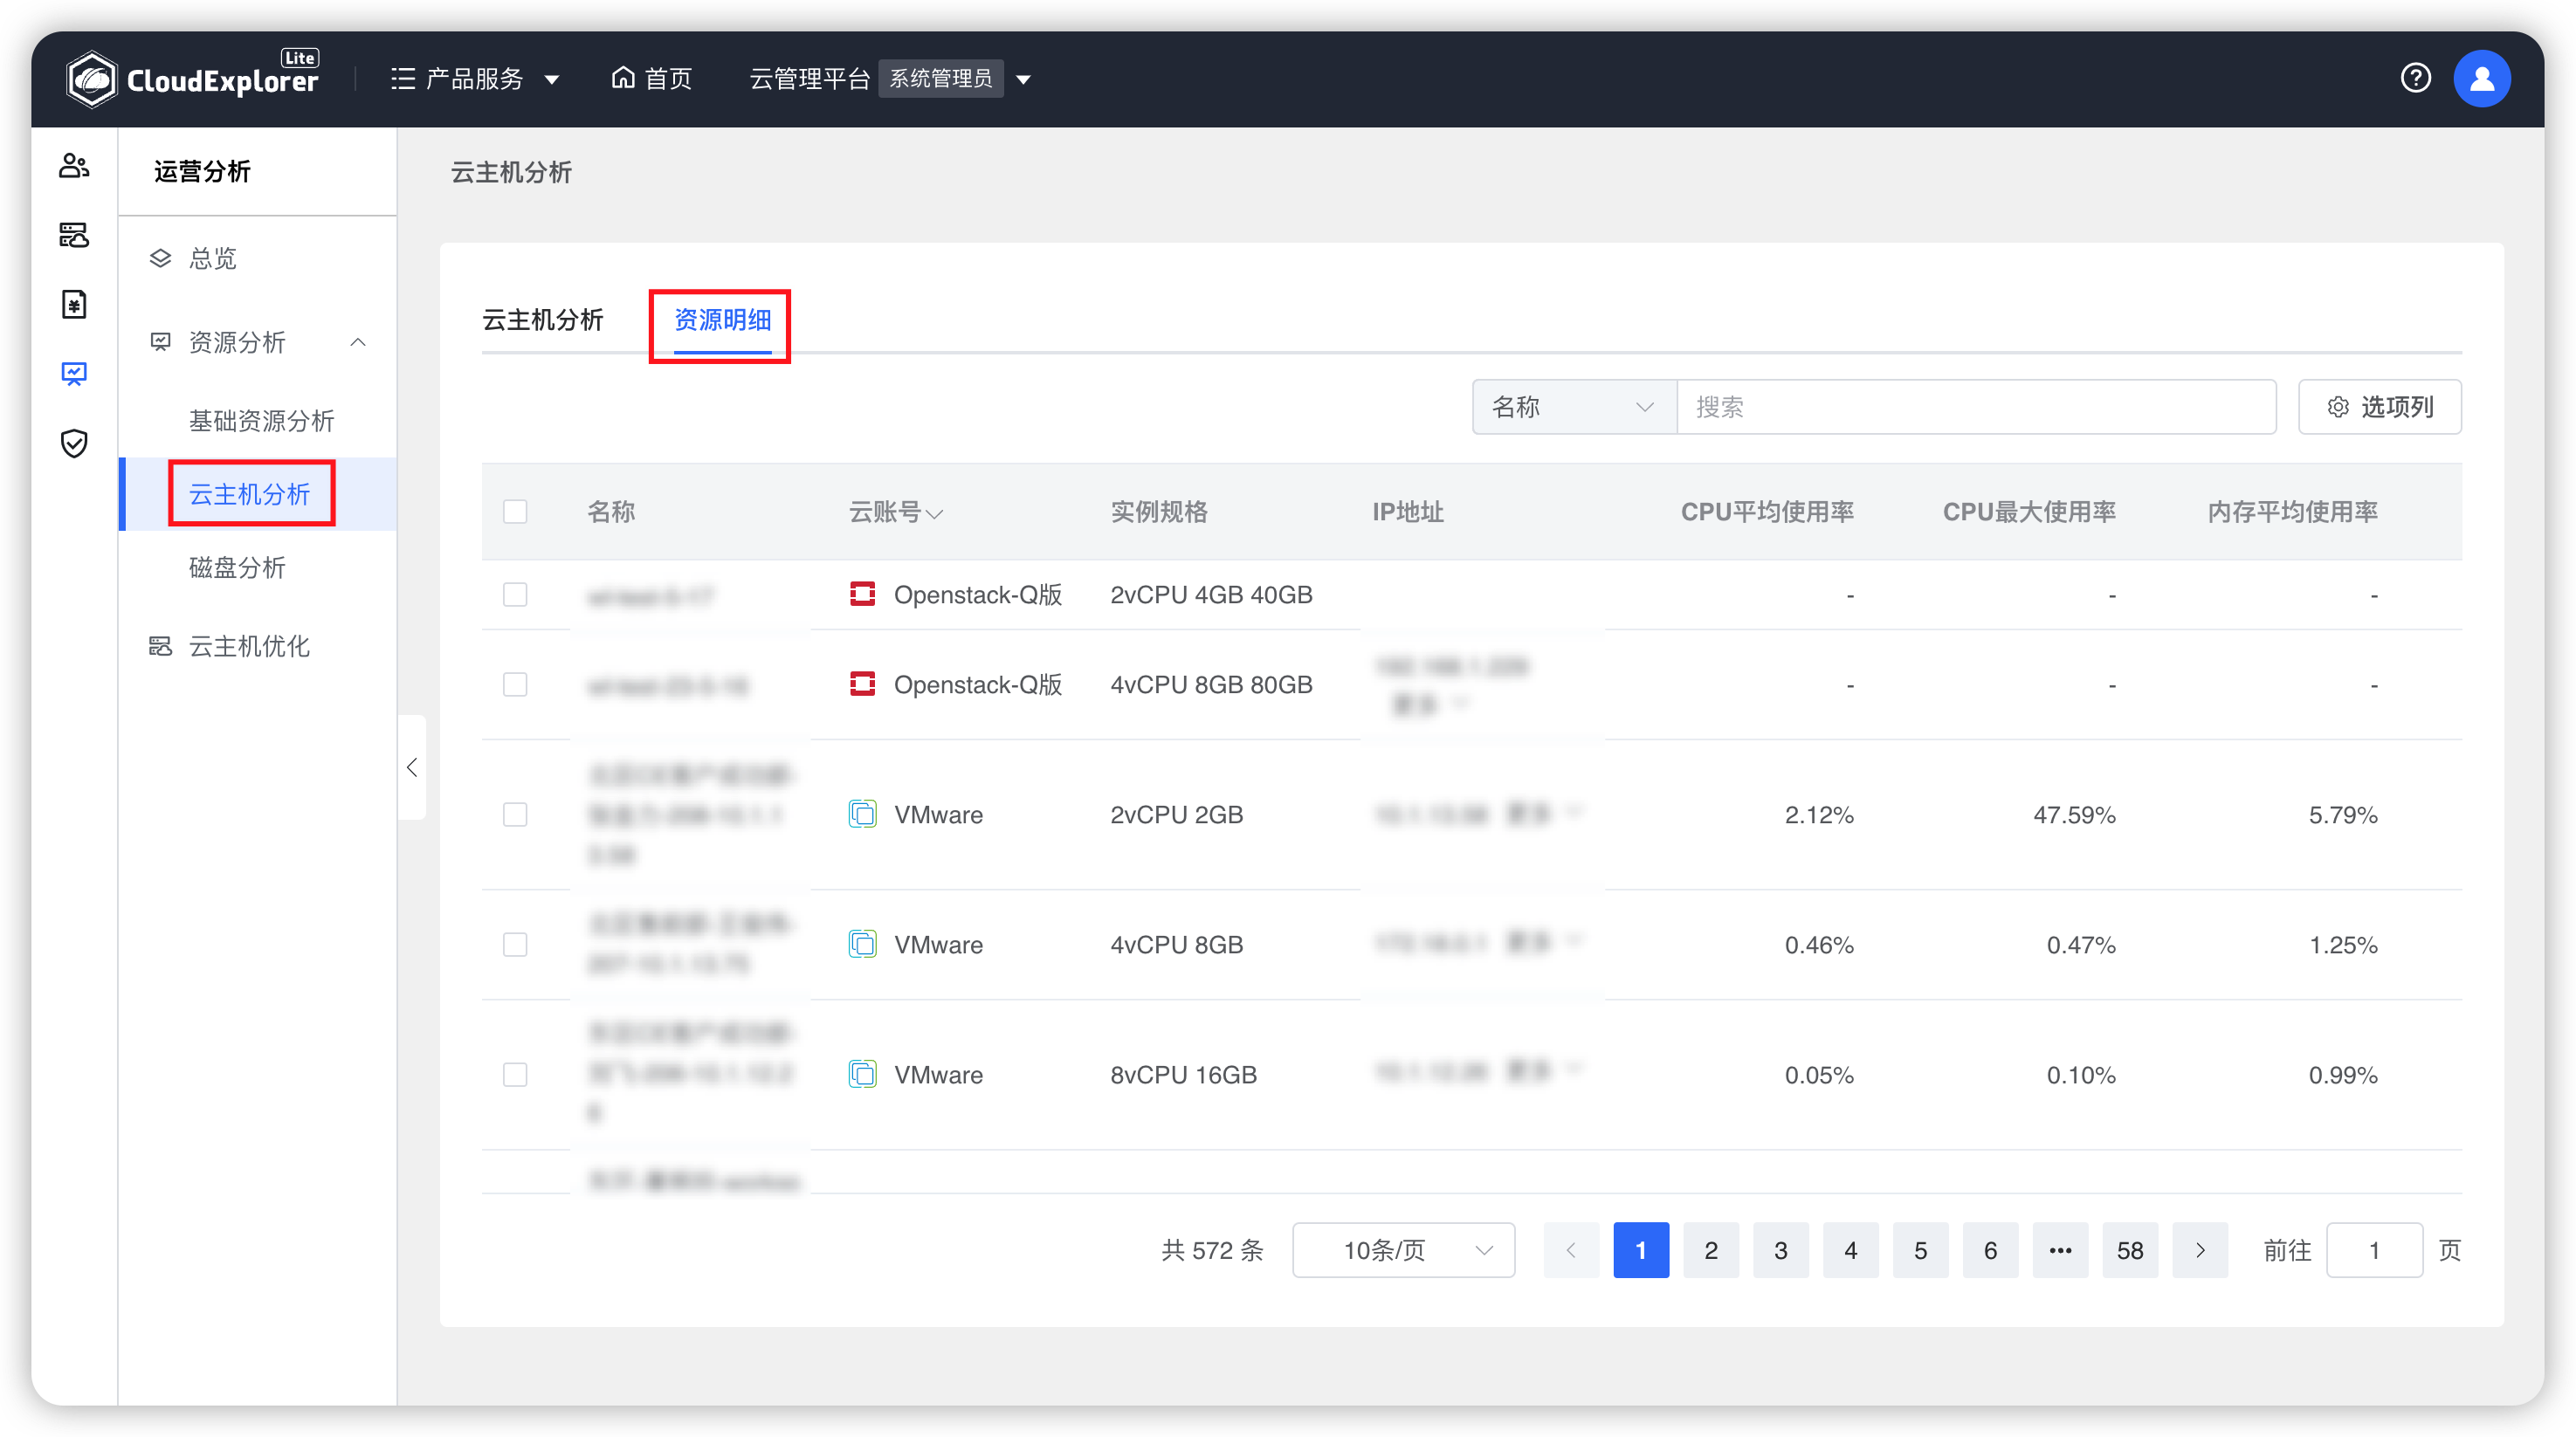Click the cloud server management sidebar icon
Viewport: 2576px width, 1437px height.
74,235
